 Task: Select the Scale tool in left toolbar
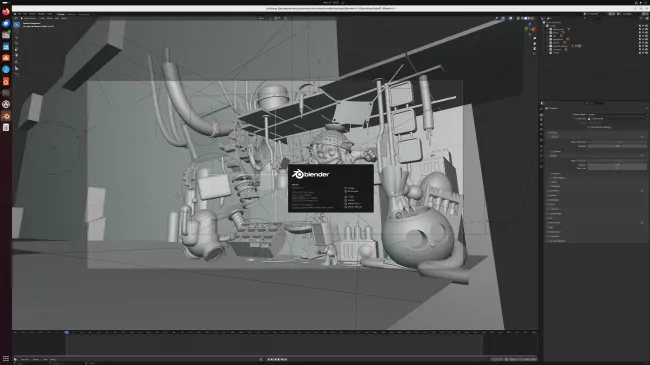[x=17, y=49]
